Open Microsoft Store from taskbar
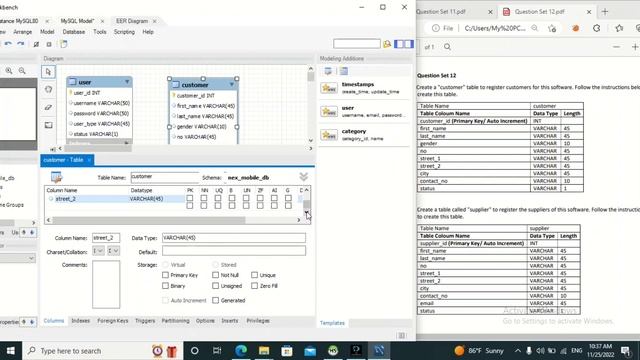Image resolution: width=640 pixels, height=360 pixels. (287, 351)
